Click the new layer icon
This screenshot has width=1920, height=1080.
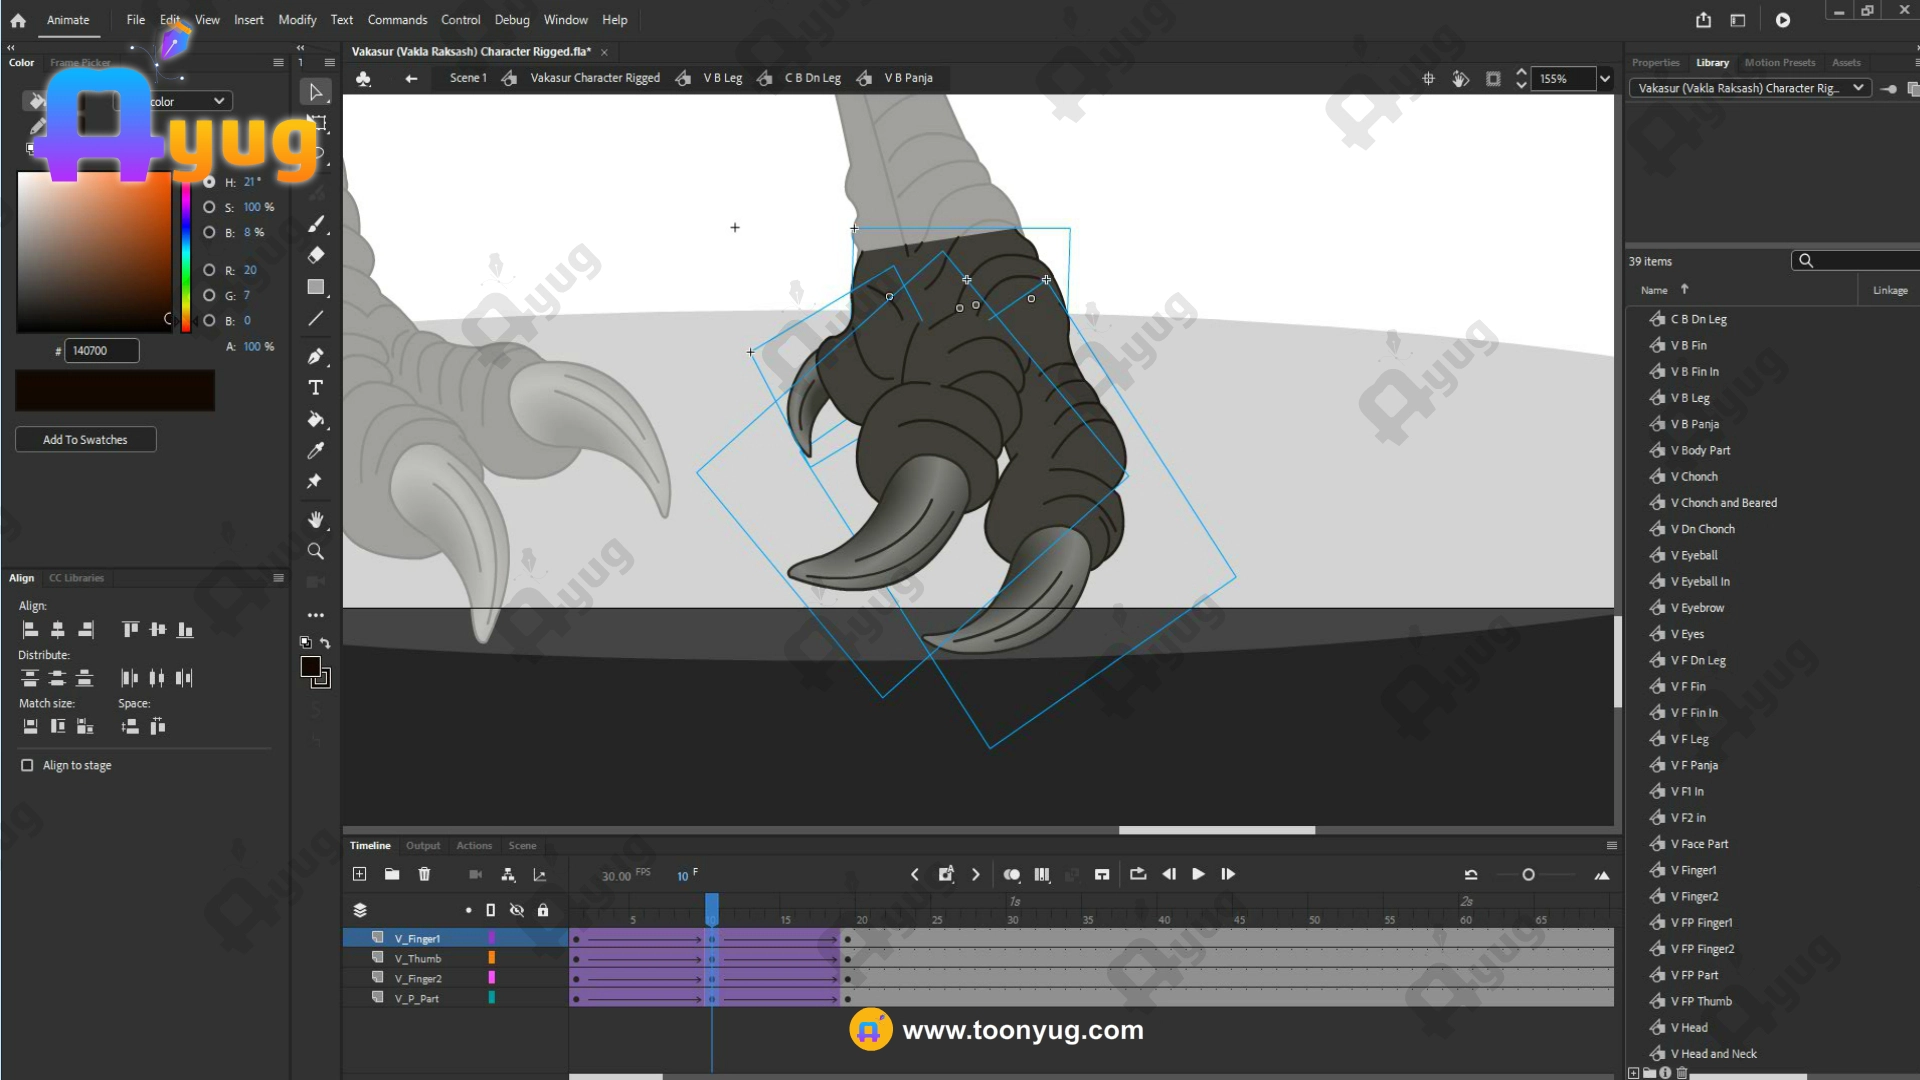pos(359,874)
